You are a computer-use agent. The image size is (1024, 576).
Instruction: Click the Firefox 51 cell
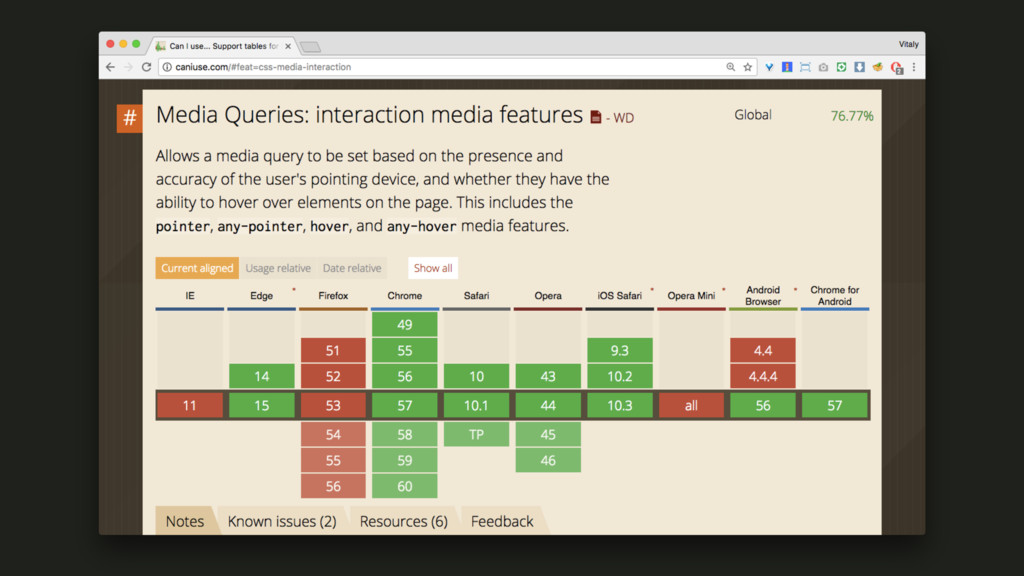(x=333, y=351)
